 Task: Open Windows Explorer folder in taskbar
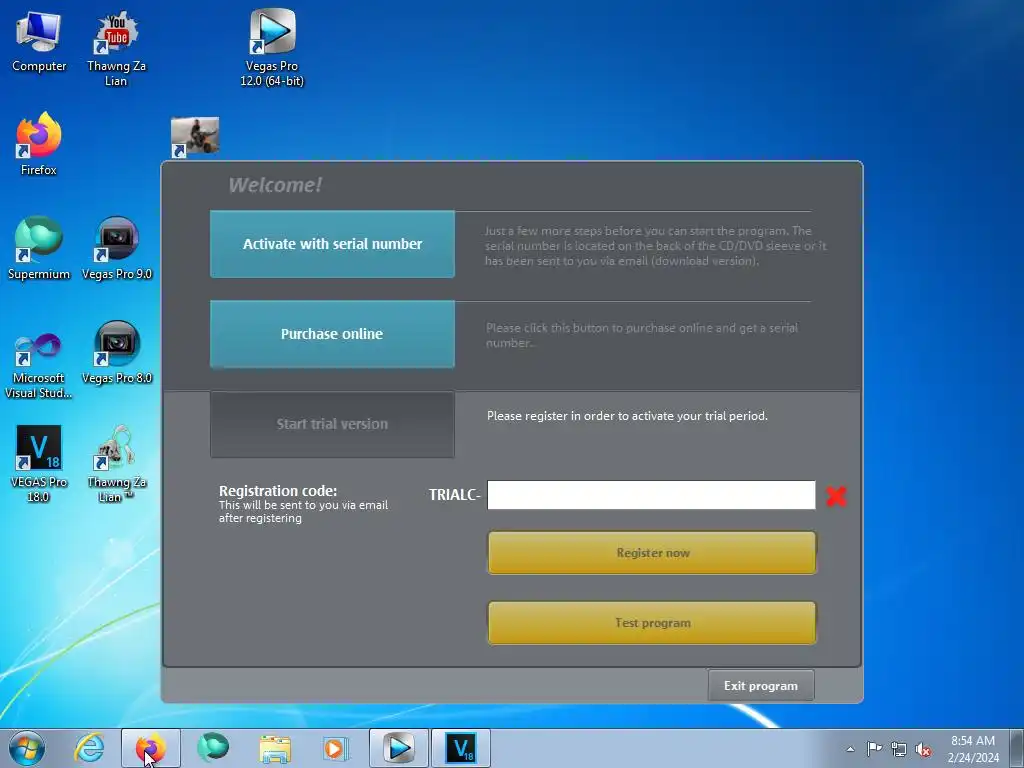[x=275, y=748]
